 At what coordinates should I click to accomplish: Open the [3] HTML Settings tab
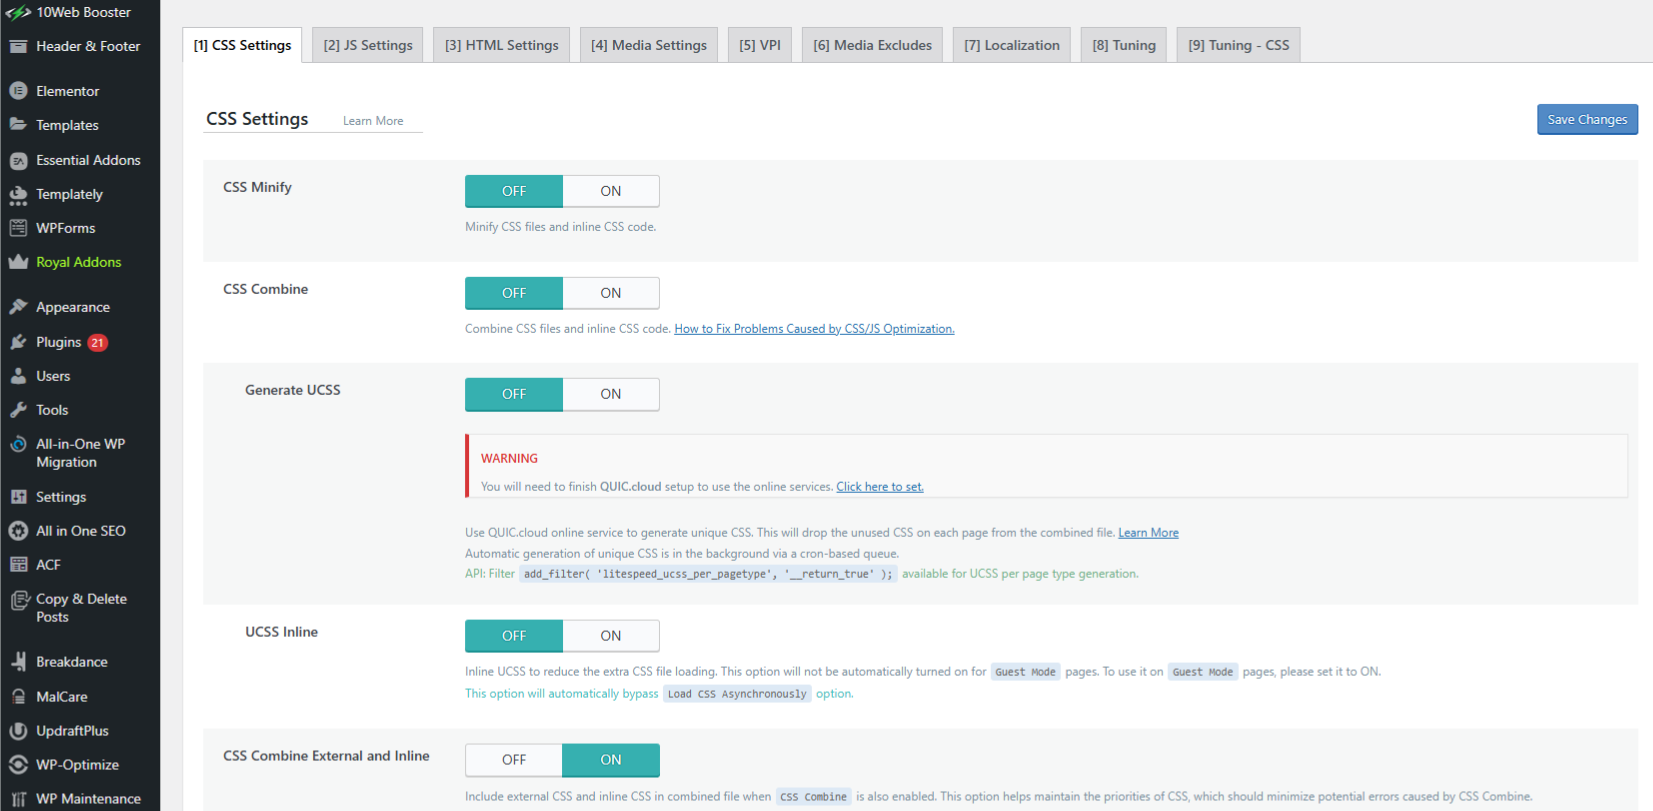[502, 45]
